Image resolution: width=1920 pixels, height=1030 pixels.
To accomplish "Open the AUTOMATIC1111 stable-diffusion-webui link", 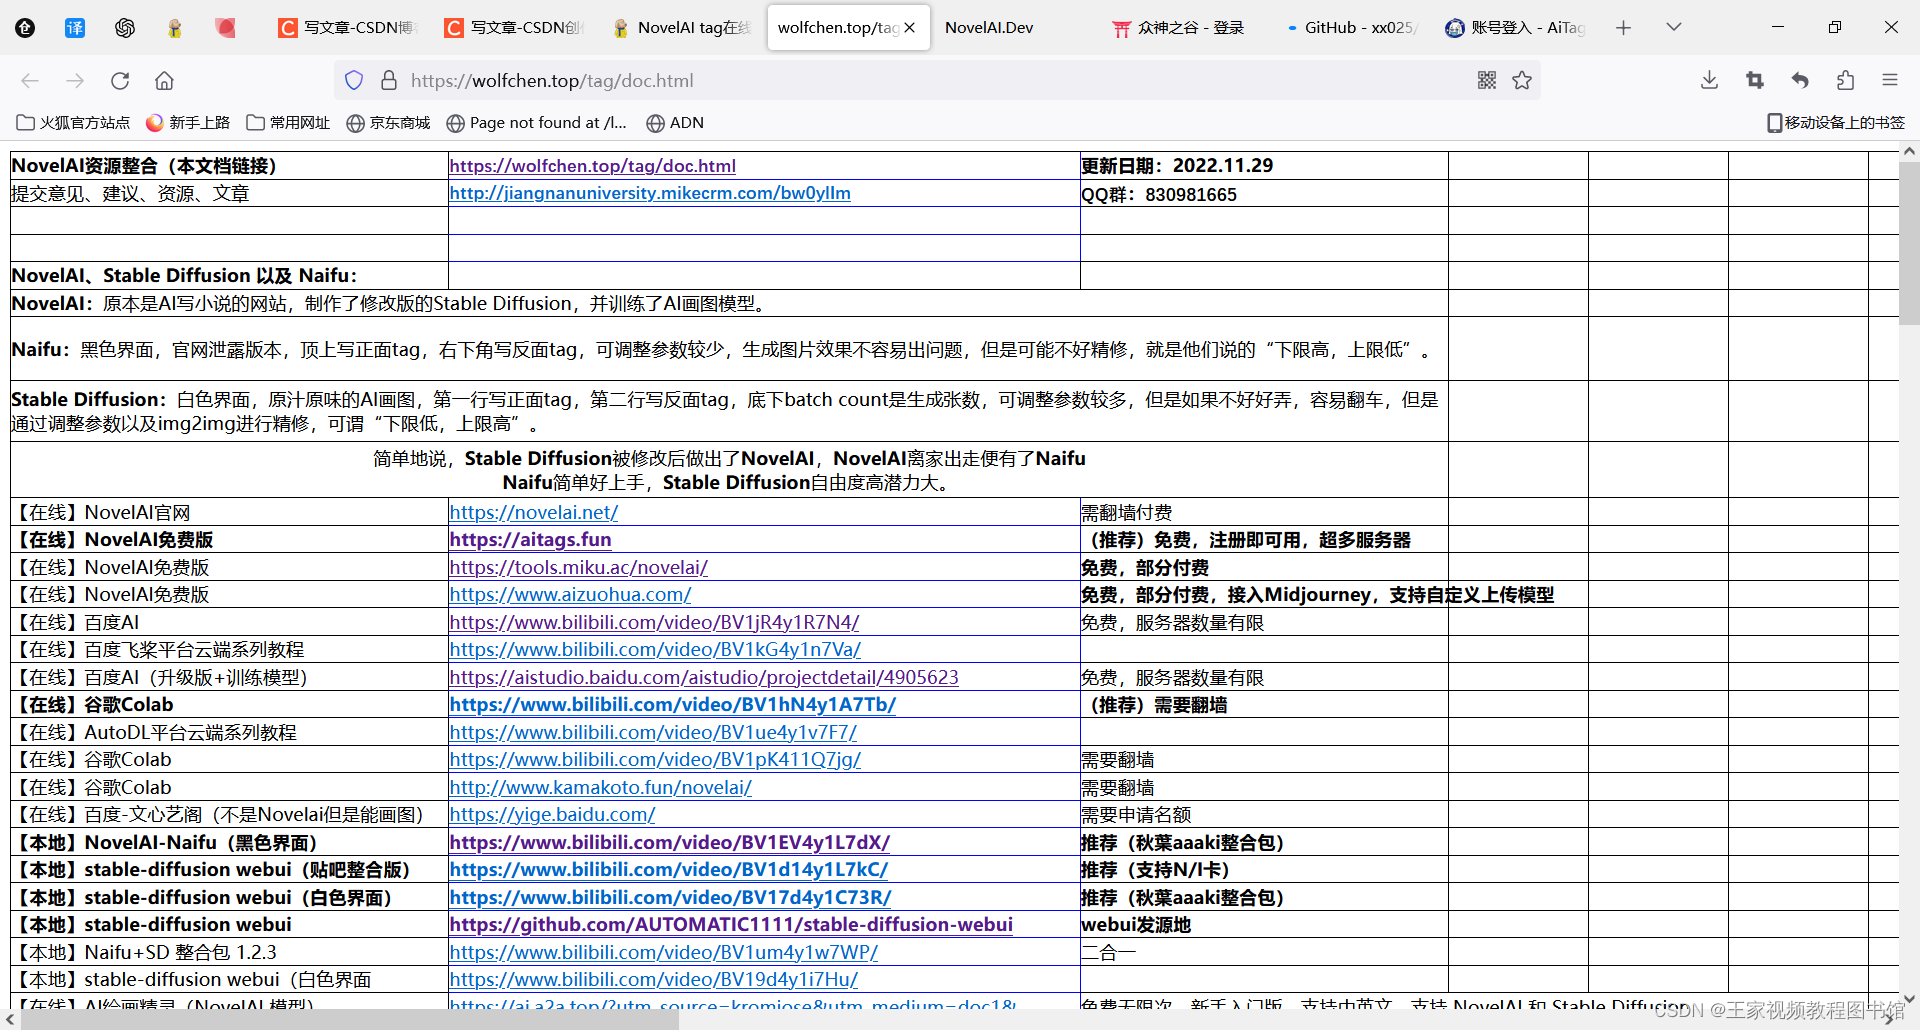I will point(731,925).
